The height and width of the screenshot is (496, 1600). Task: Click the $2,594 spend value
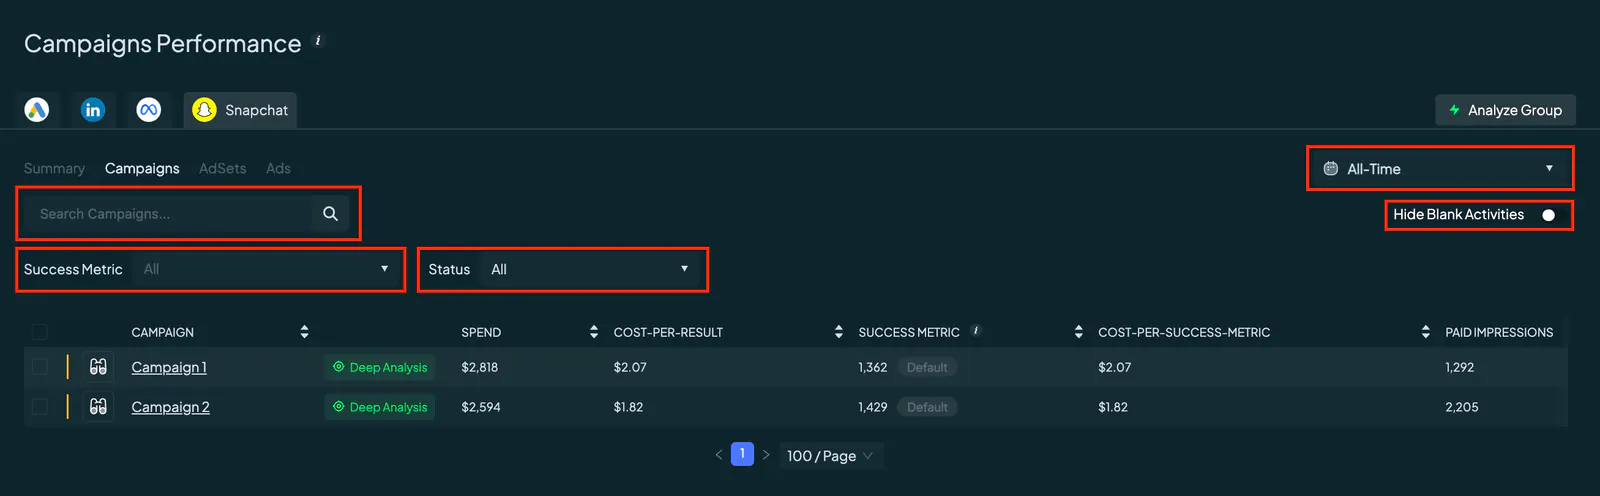point(481,407)
